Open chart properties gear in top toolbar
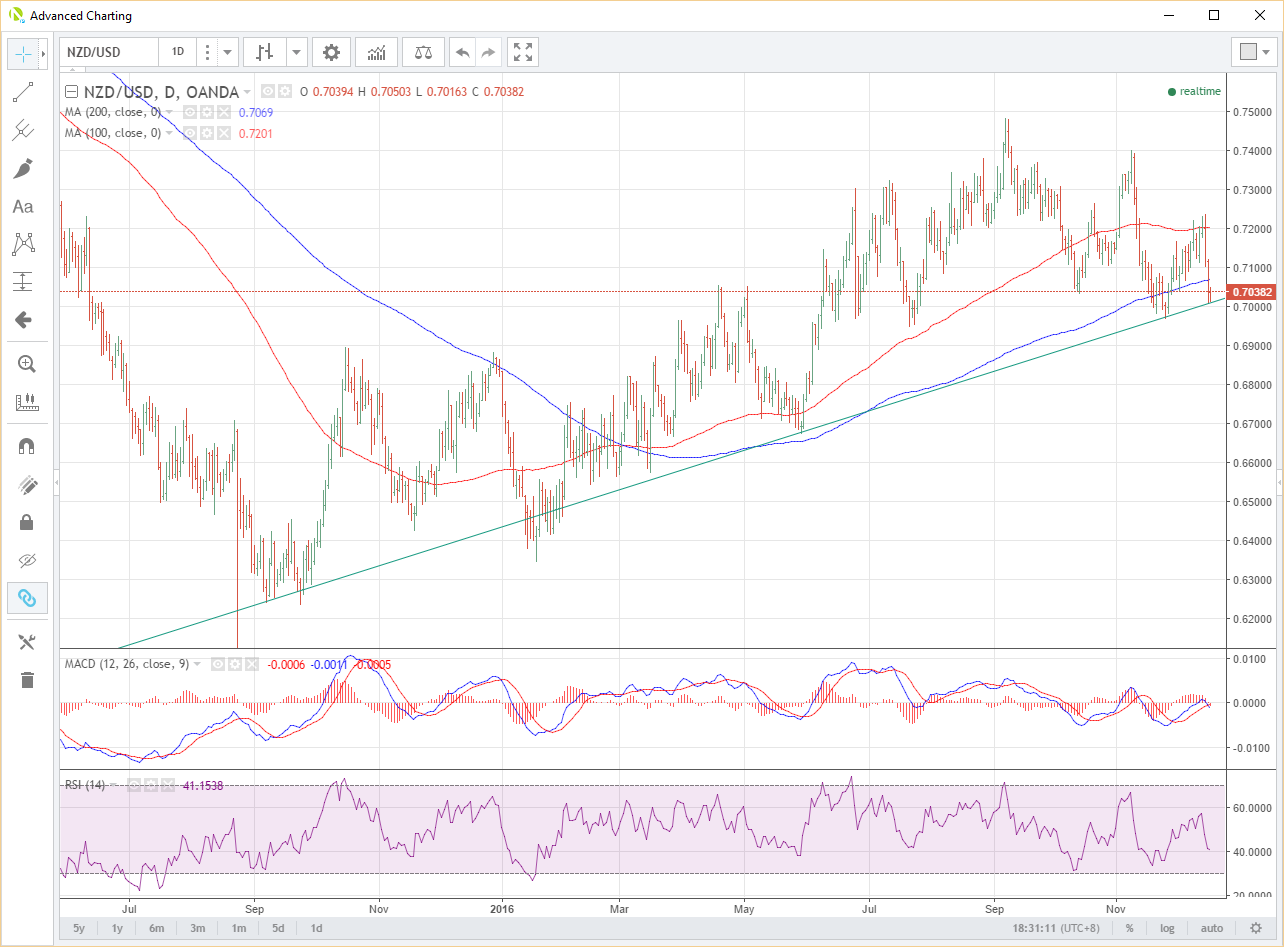 pyautogui.click(x=331, y=52)
